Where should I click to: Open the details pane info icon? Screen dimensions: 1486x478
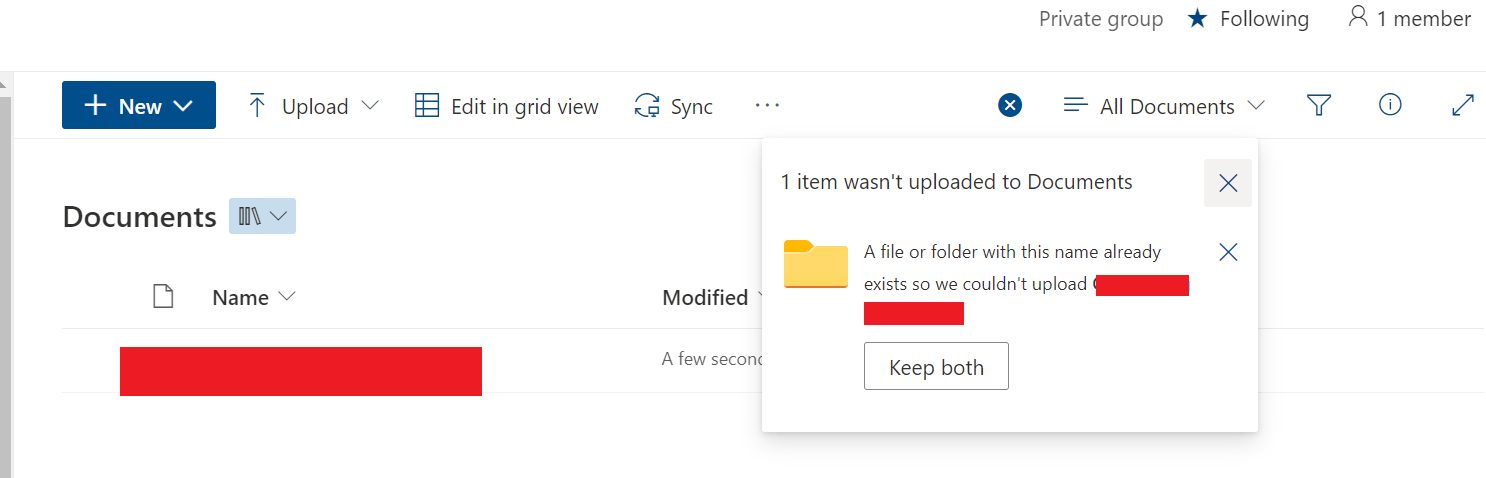(1390, 105)
